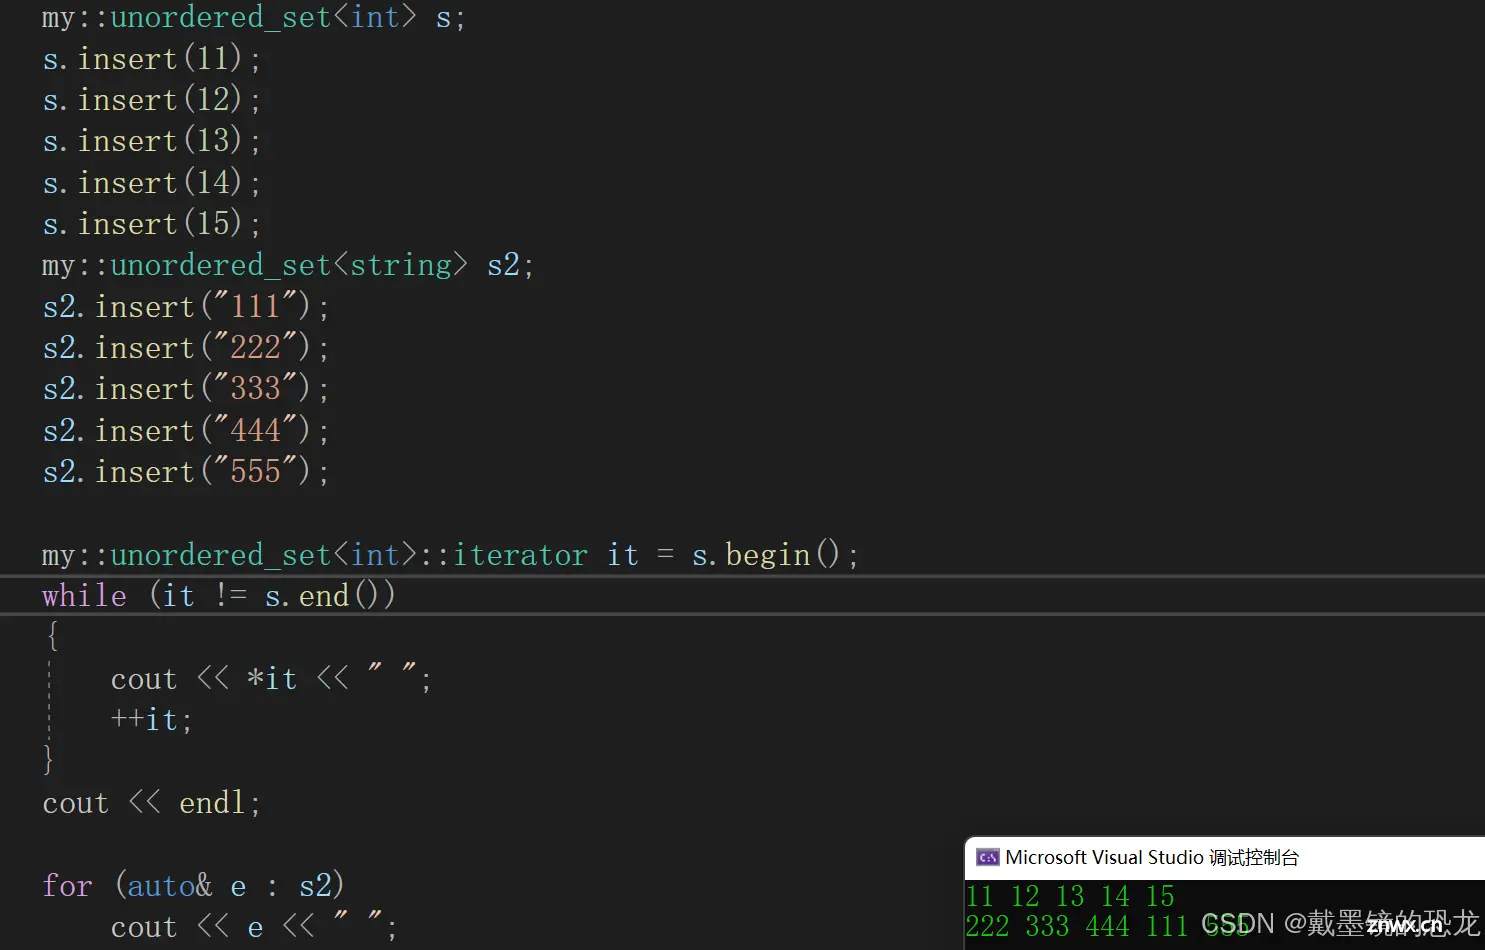Click the line 's.insert(14);'
The image size is (1485, 950).
(151, 183)
